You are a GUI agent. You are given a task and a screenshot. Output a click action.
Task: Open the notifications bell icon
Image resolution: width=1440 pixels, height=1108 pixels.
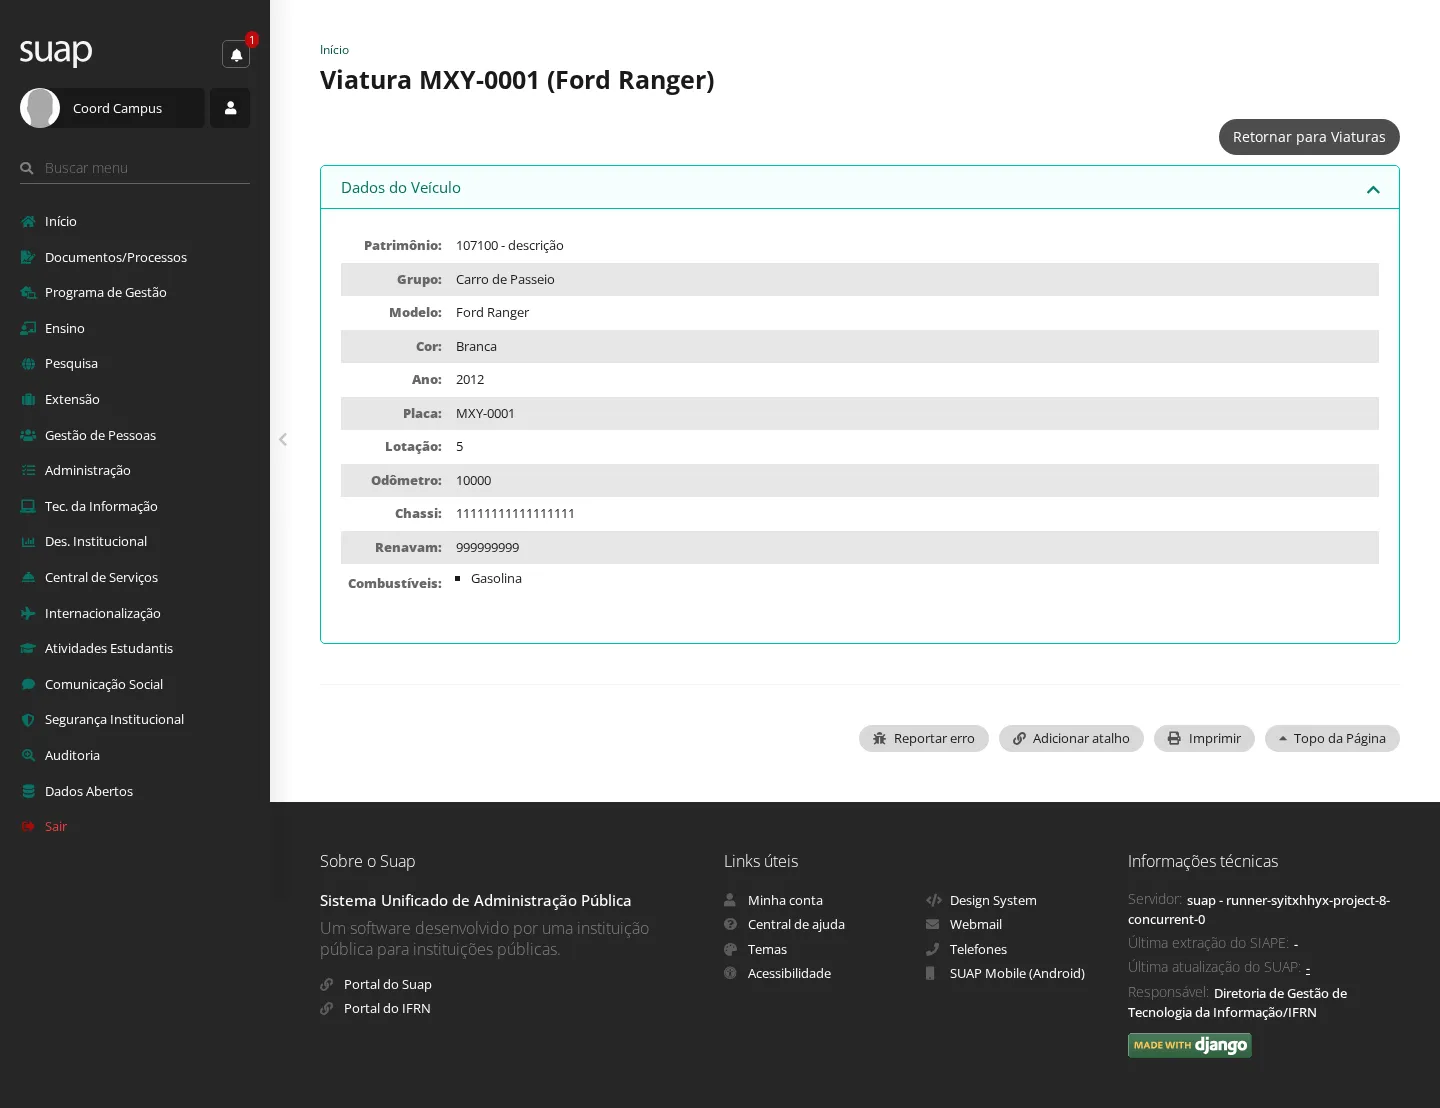coord(236,54)
